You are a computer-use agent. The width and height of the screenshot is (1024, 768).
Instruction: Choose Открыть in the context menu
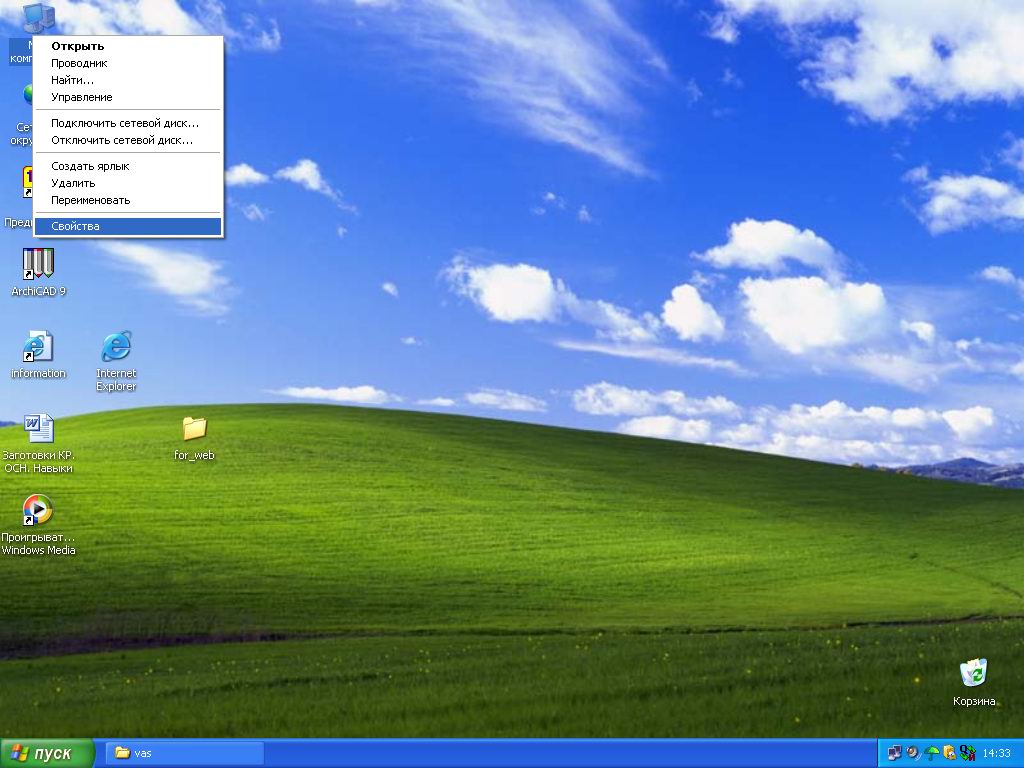pyautogui.click(x=128, y=46)
